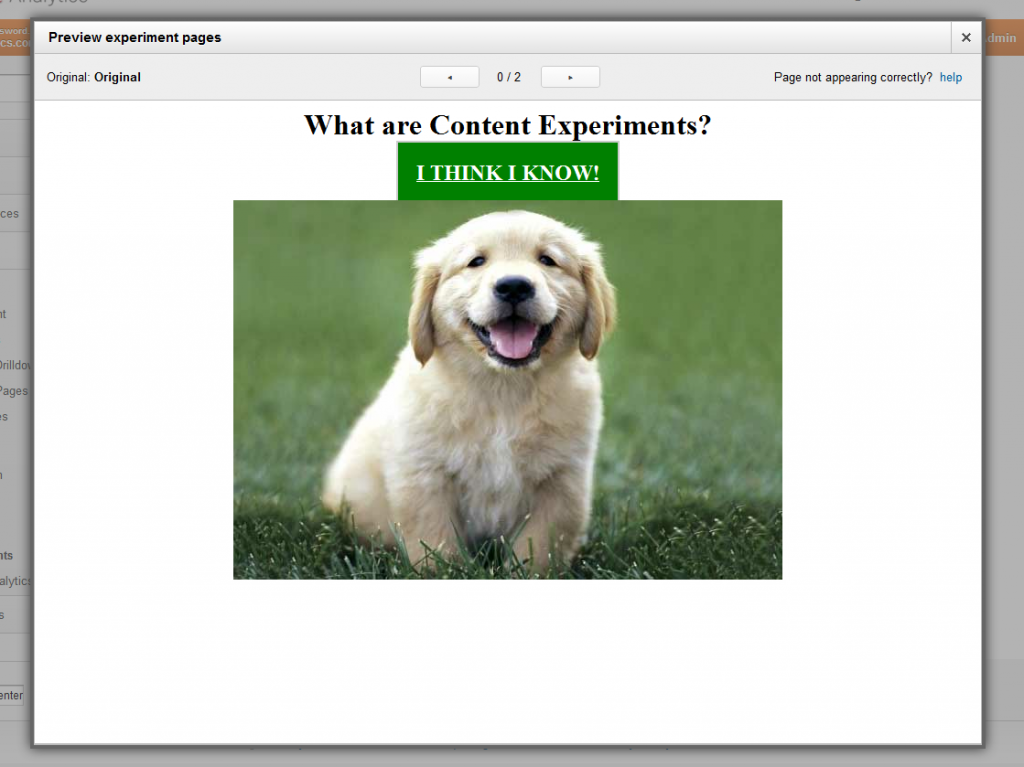Close the Preview experiment pages dialog
This screenshot has width=1024, height=767.
(966, 38)
